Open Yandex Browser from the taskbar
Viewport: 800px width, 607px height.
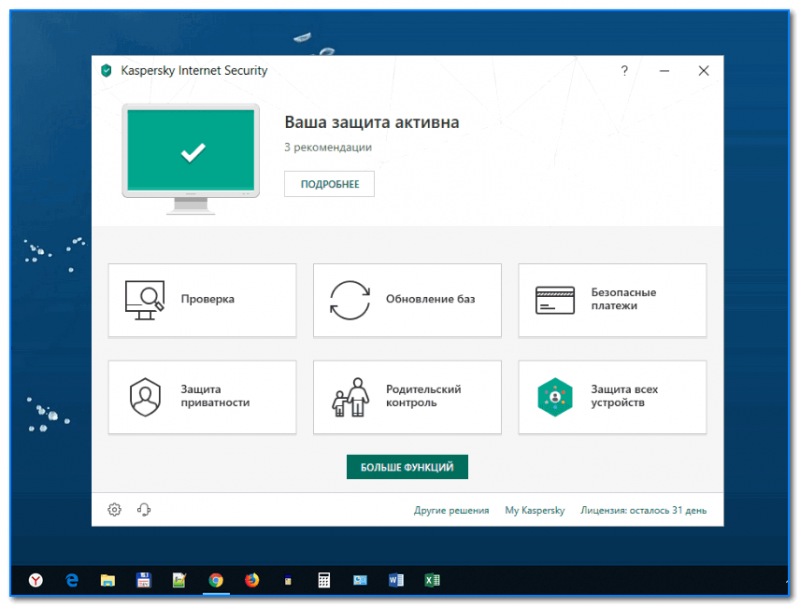point(36,580)
